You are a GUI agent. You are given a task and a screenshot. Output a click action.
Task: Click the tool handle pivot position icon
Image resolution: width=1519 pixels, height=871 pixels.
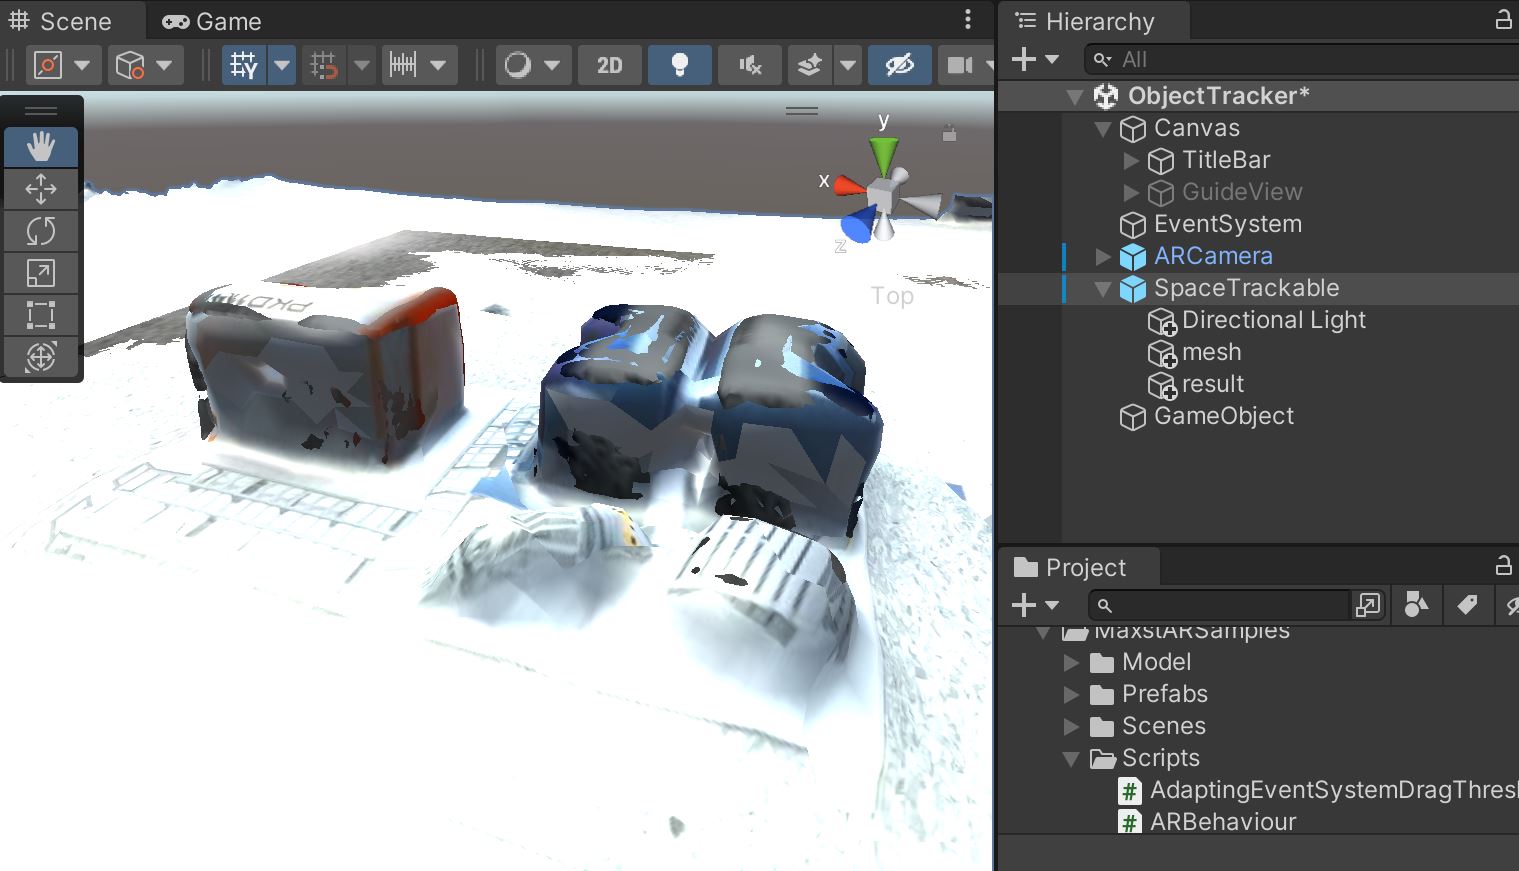tap(48, 65)
